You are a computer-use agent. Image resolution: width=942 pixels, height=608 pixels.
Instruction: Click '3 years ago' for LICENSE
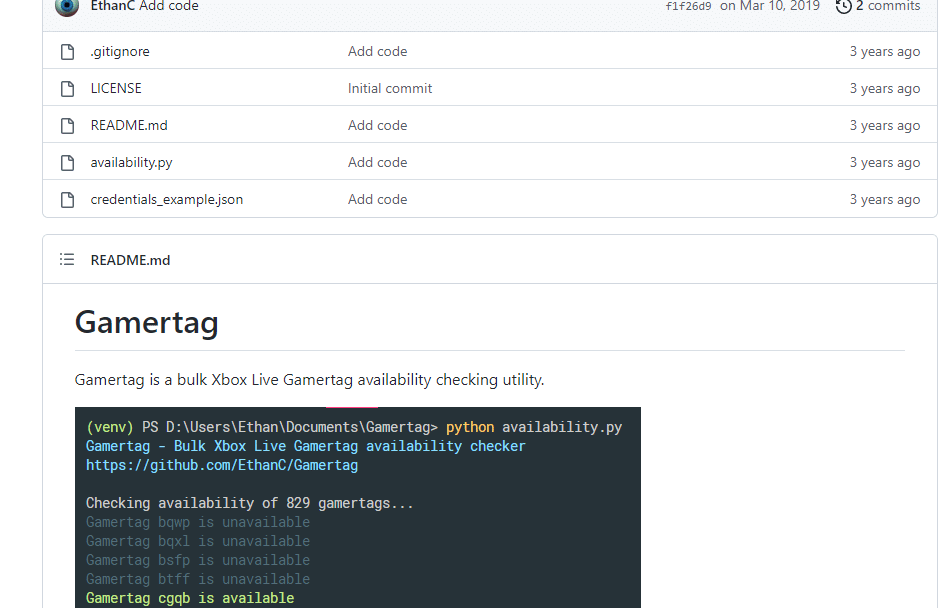click(x=884, y=89)
